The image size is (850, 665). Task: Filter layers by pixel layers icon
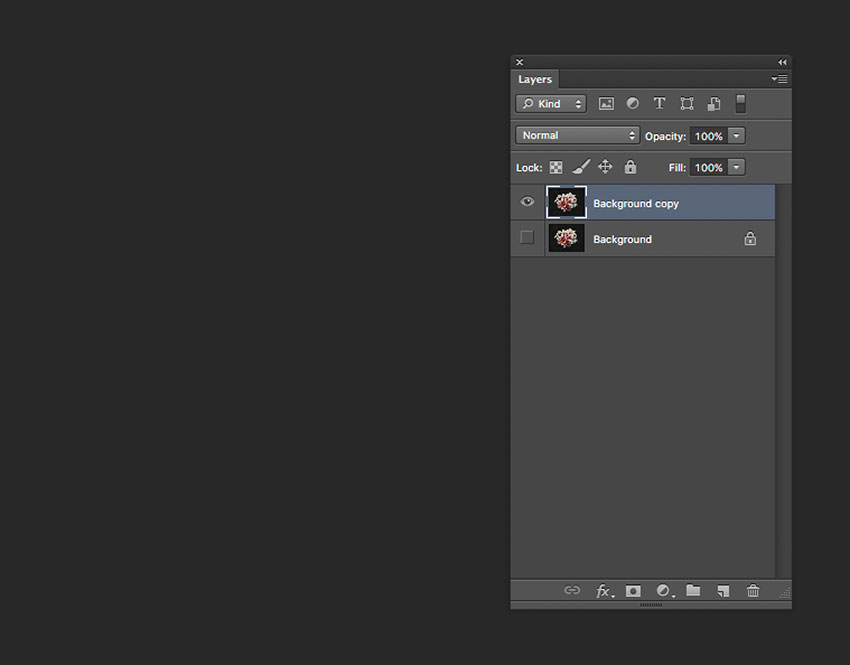click(x=606, y=103)
